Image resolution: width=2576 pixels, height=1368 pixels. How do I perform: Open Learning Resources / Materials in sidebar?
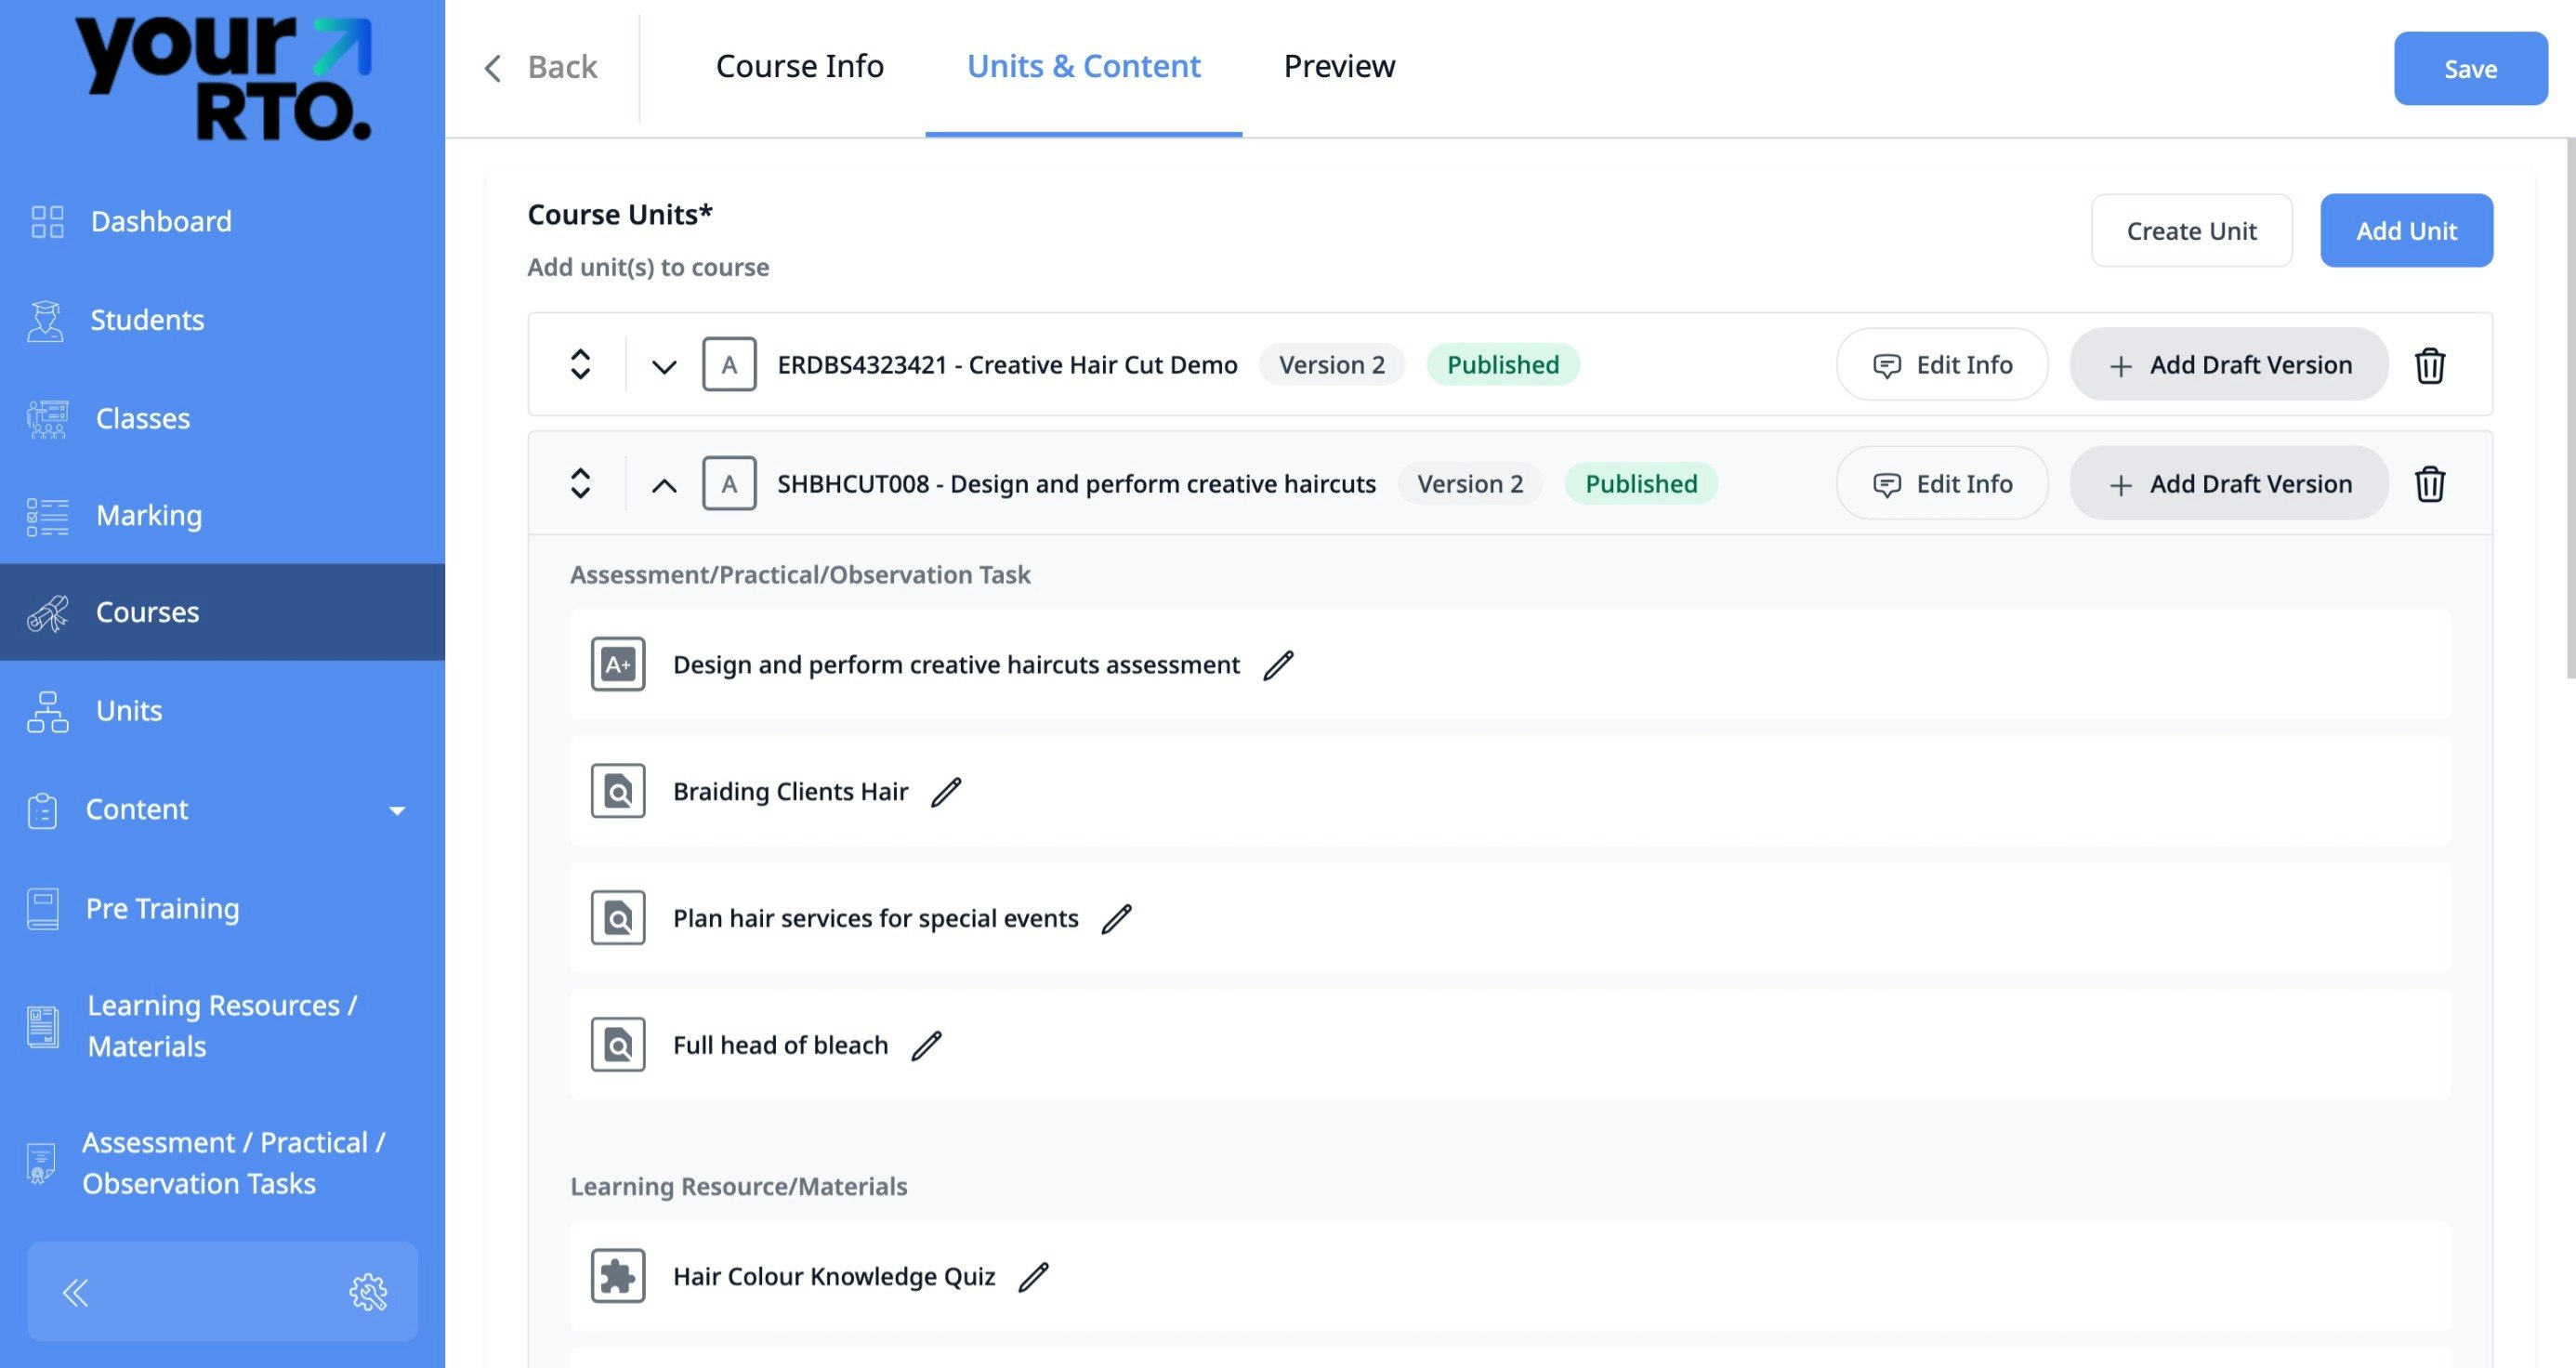222,1026
